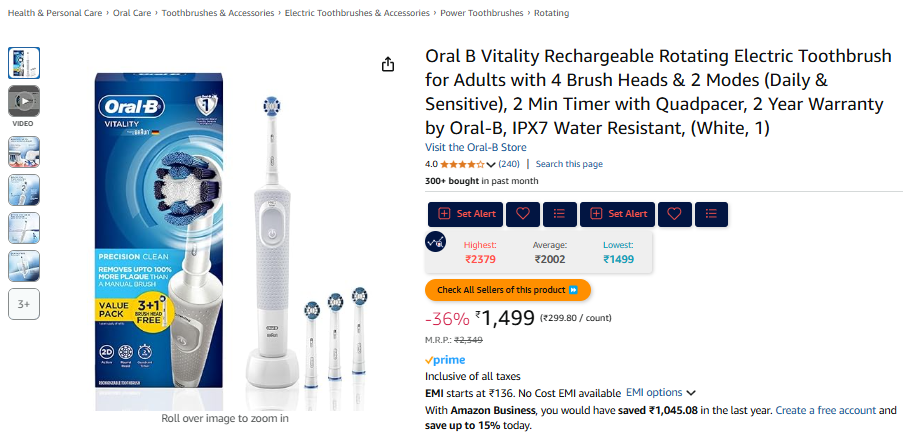Click the second heart wishlist icon button
The image size is (913, 435).
674,214
